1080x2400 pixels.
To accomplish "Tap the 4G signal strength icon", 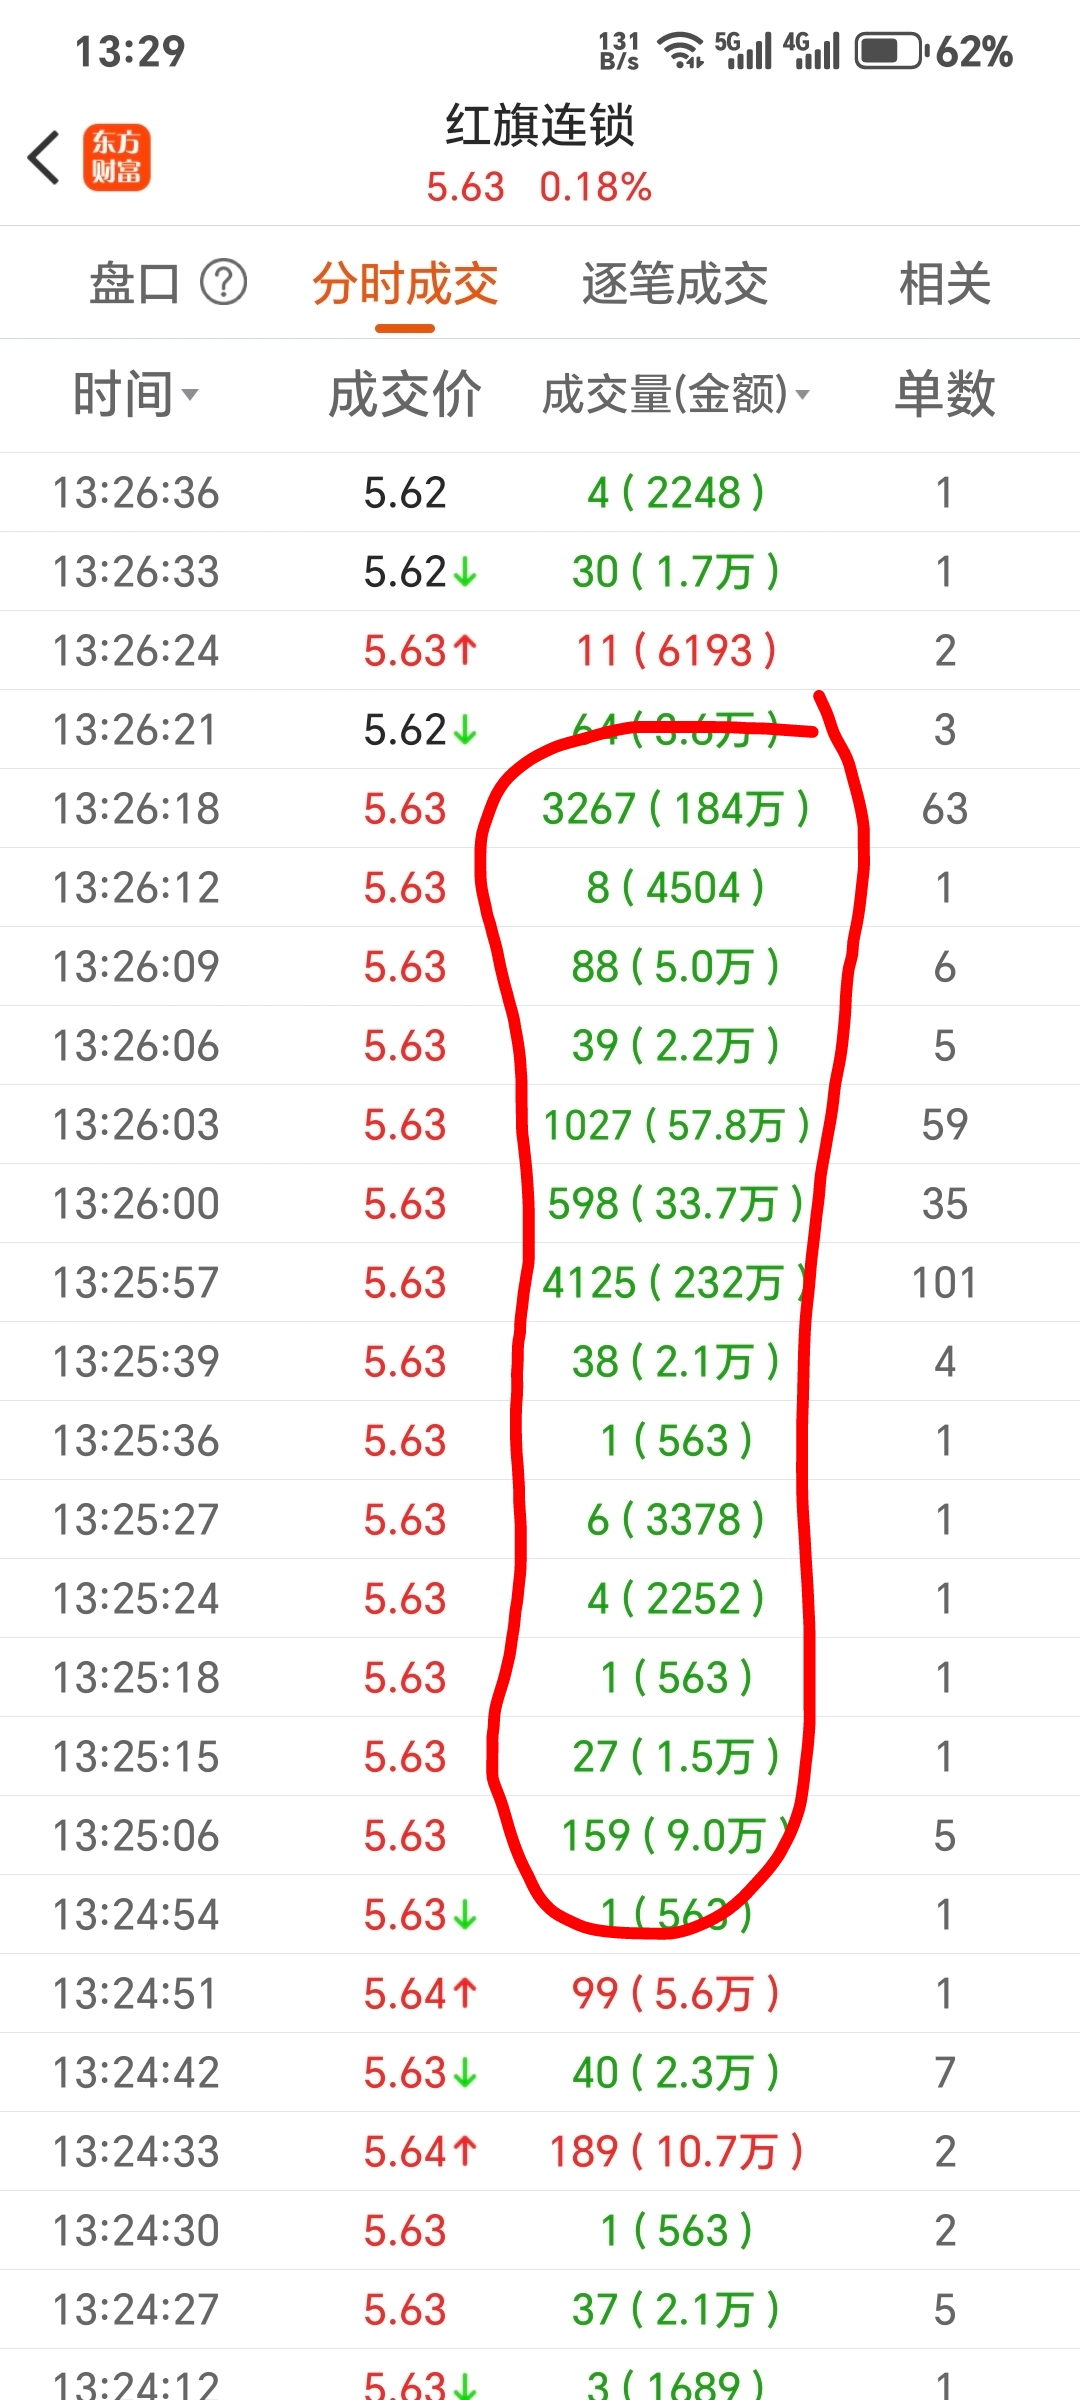I will [x=811, y=50].
